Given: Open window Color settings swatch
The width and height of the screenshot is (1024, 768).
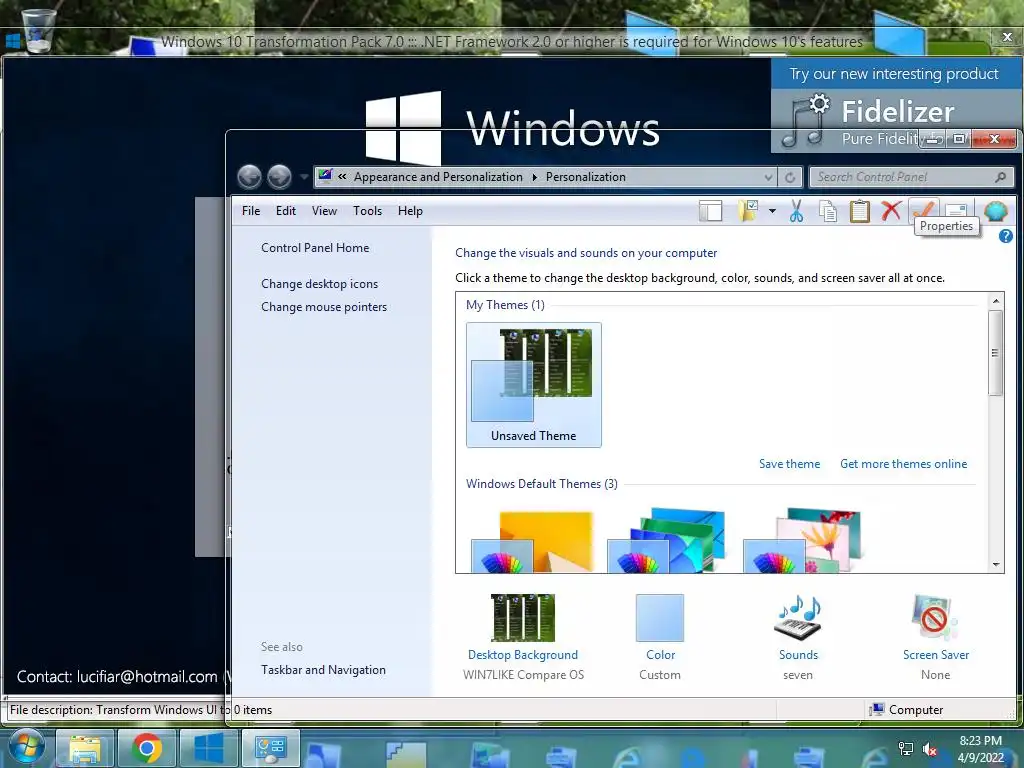Looking at the screenshot, I should [660, 618].
